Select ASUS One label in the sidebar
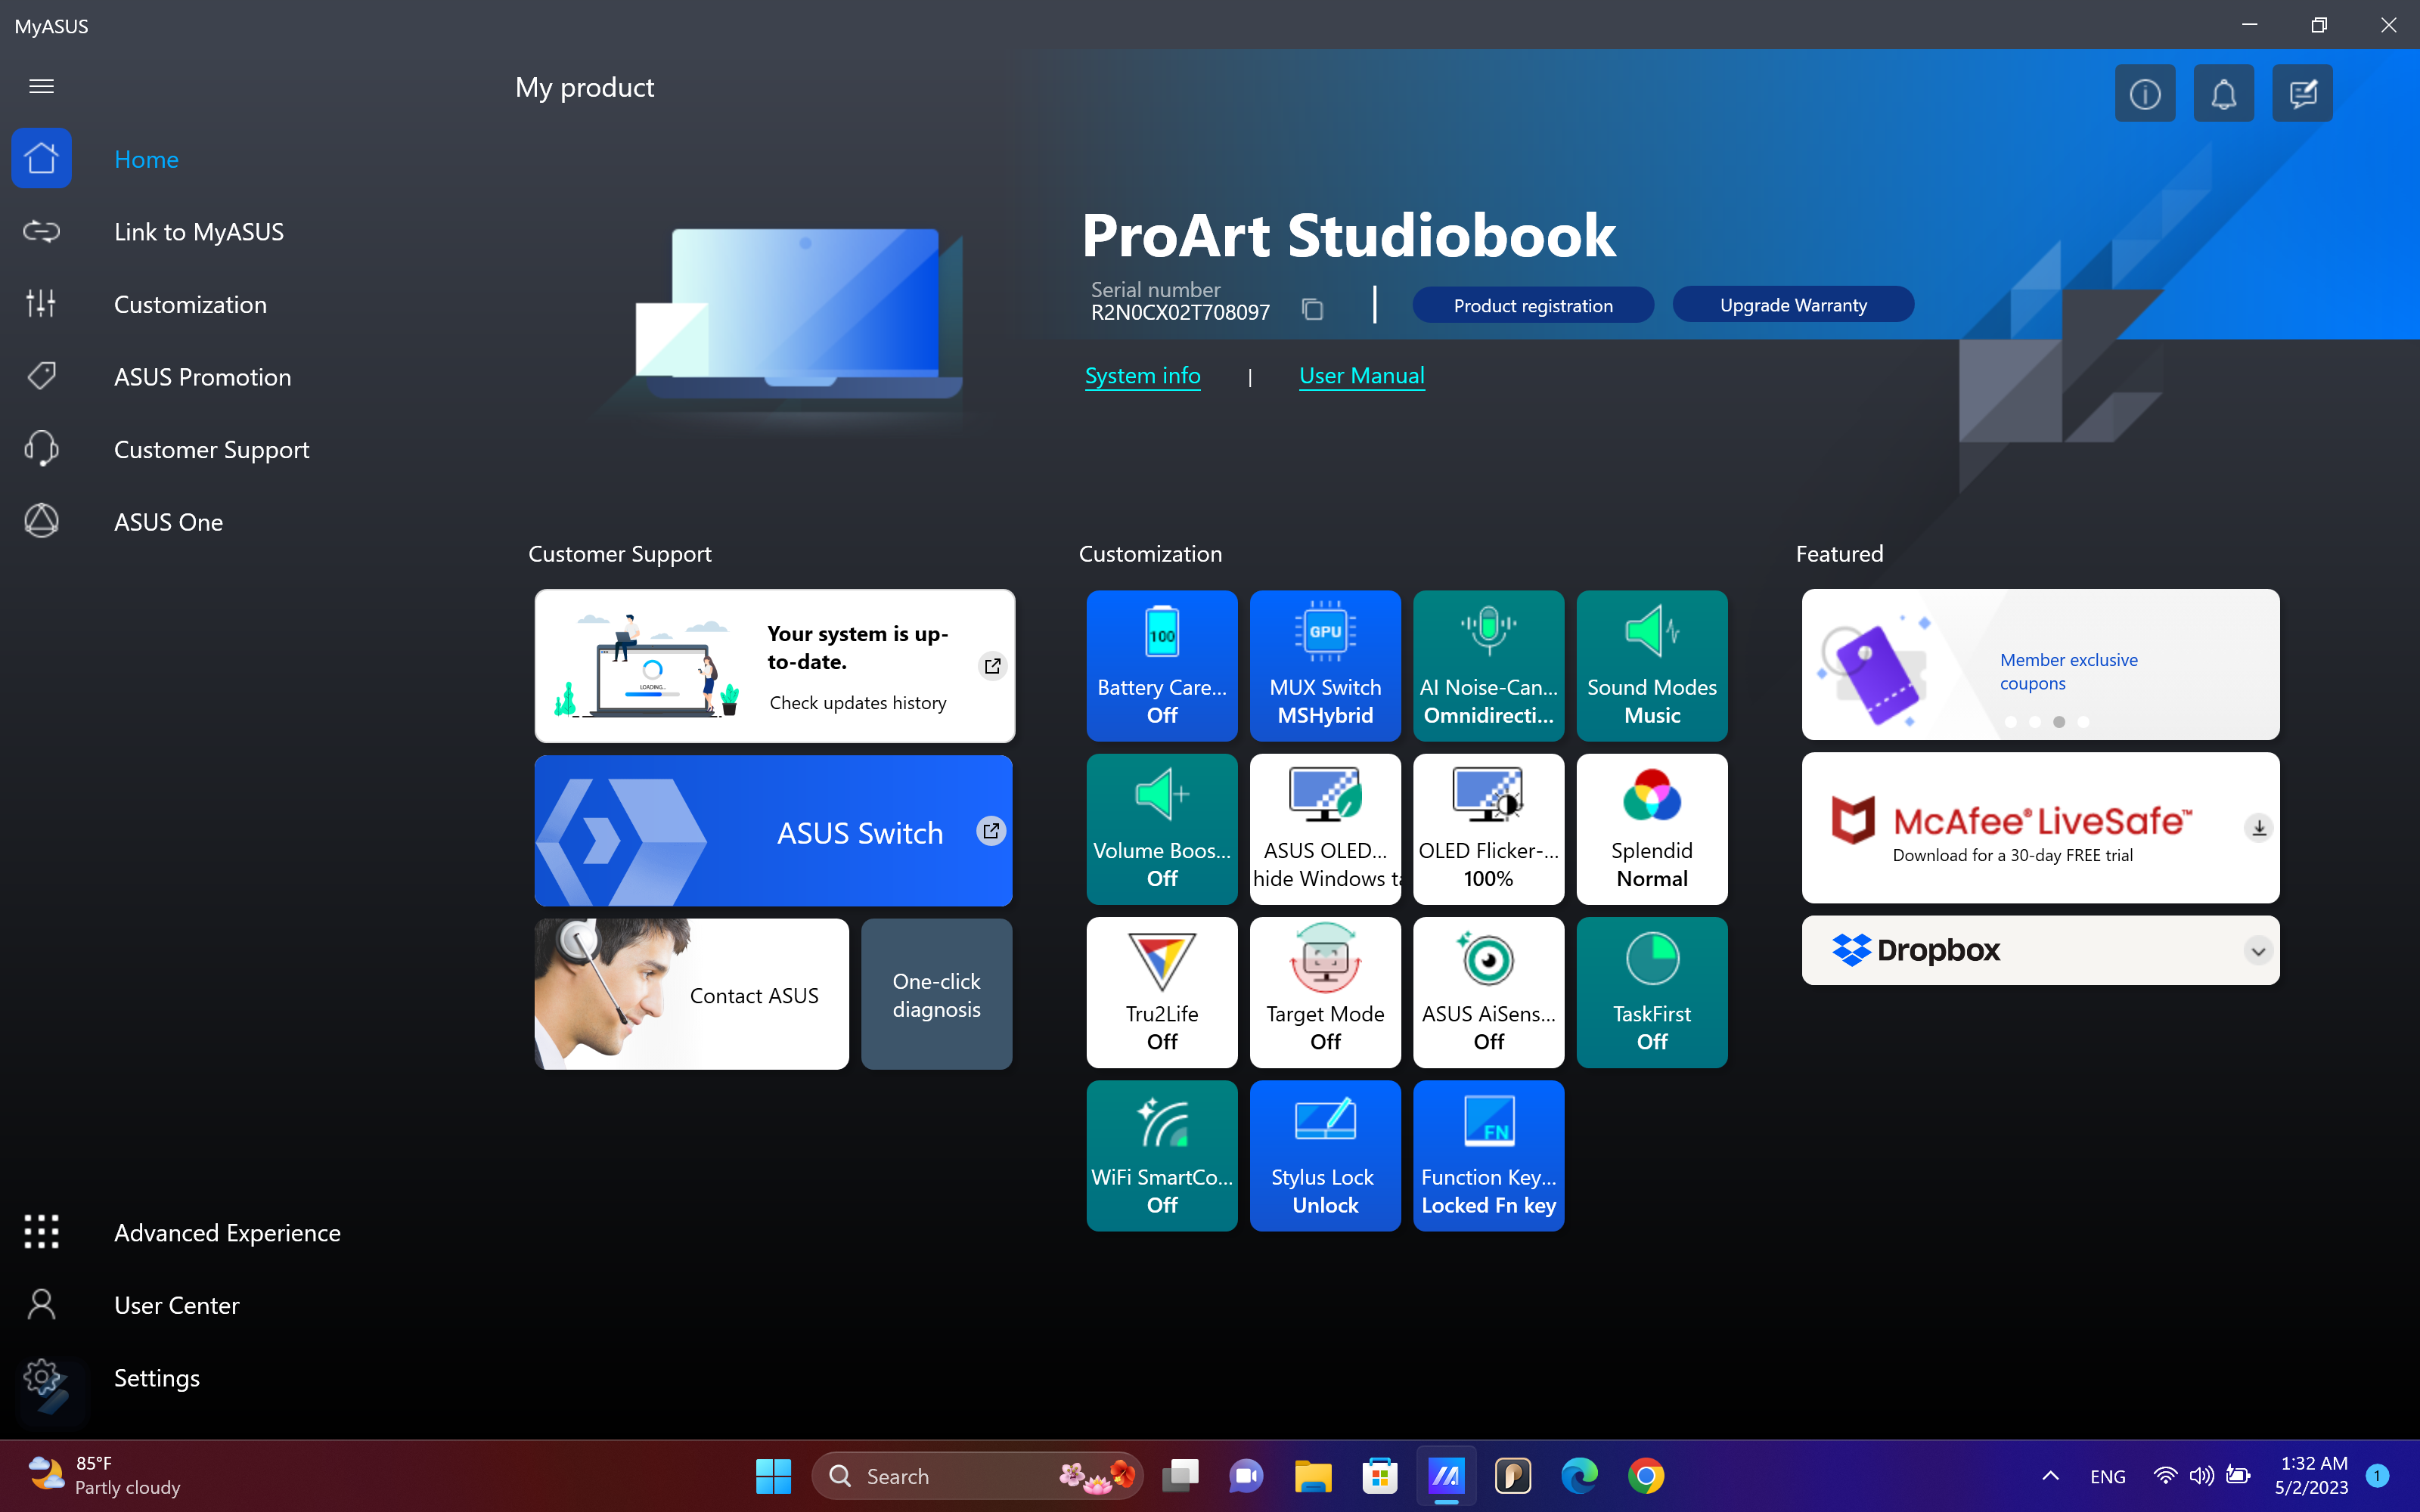The width and height of the screenshot is (2420, 1512). click(x=168, y=522)
